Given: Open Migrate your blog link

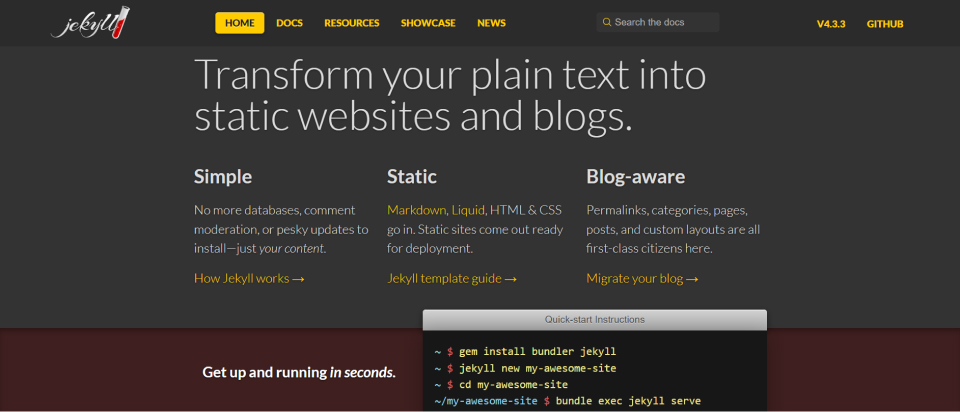Looking at the screenshot, I should point(642,279).
